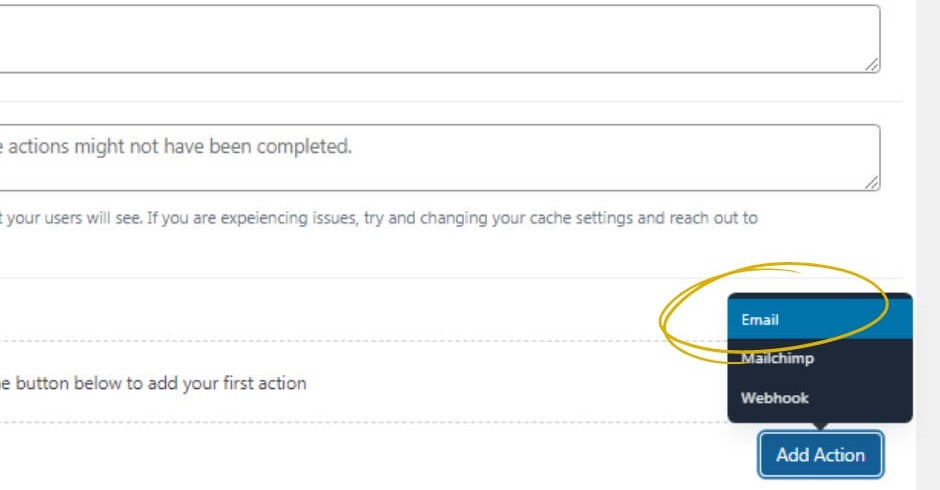Viewport: 940px width, 490px height.
Task: Click the gray vertical scrollbar track on the right
Action: tap(927, 245)
